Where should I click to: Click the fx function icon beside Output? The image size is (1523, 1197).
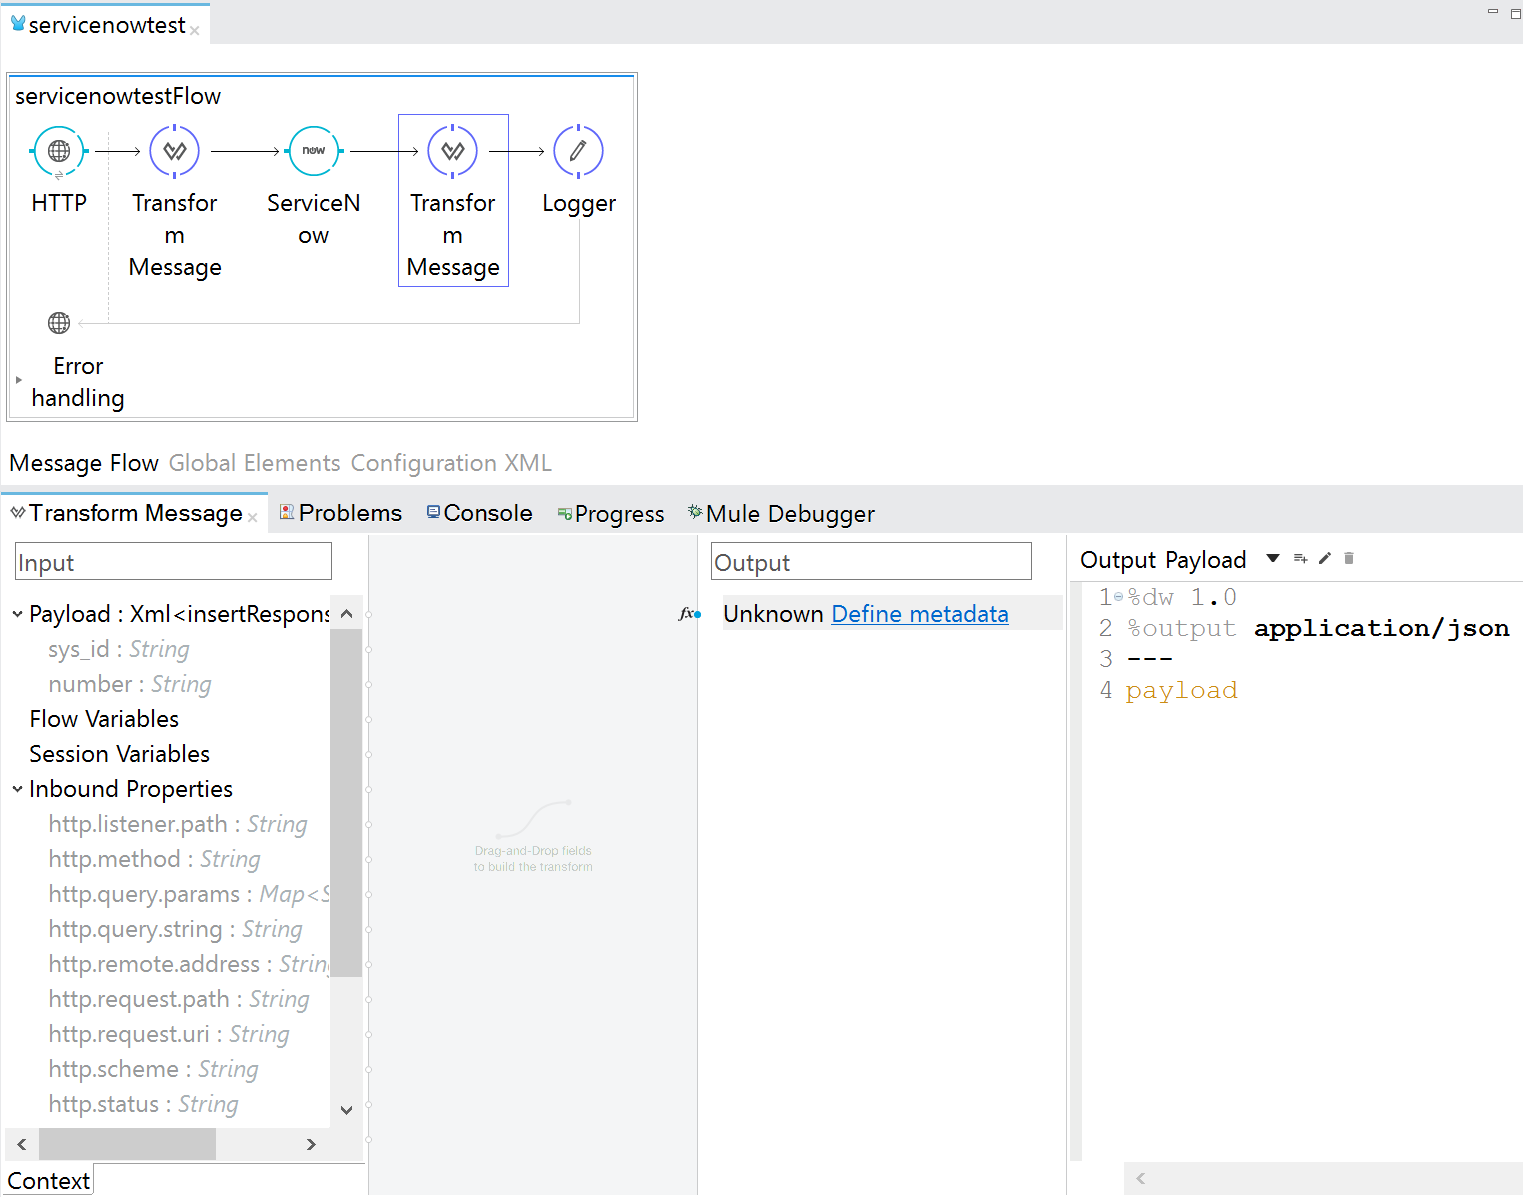coord(687,614)
